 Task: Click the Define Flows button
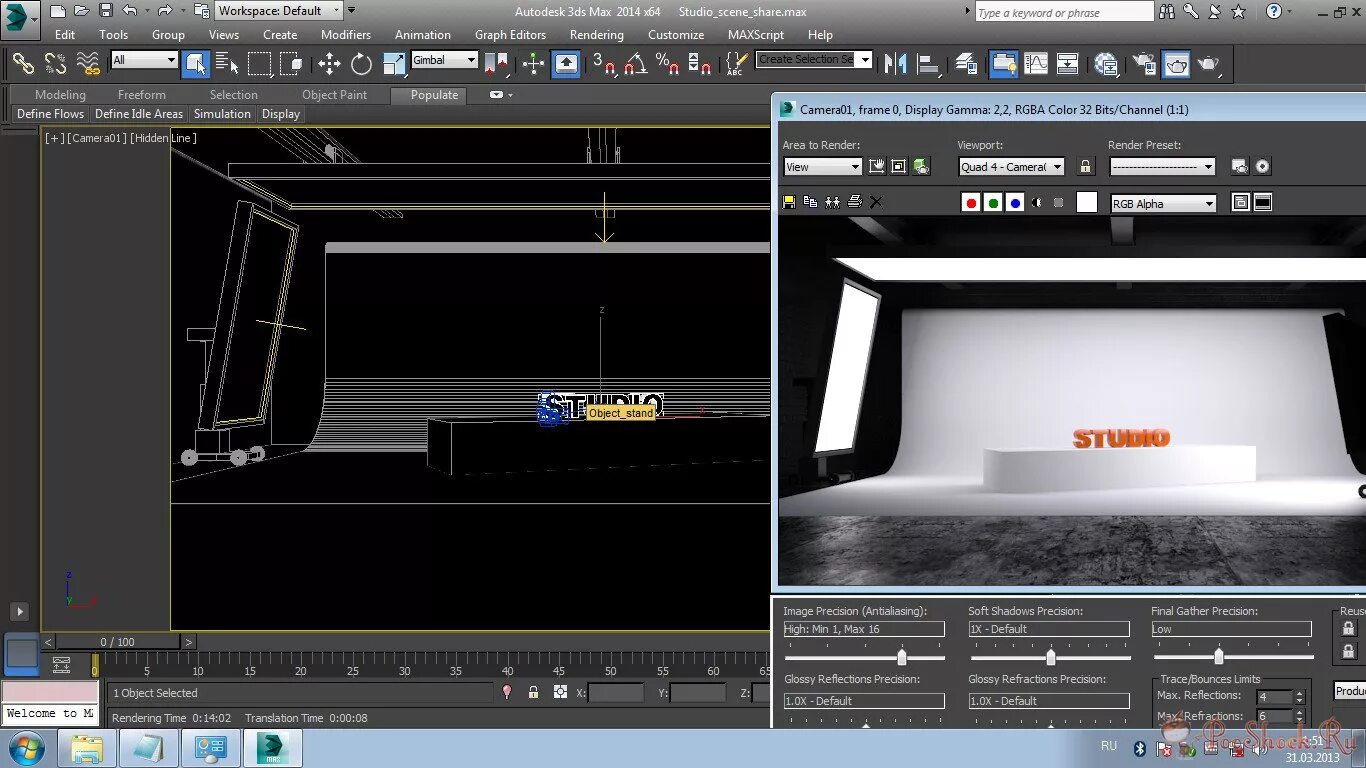[50, 113]
